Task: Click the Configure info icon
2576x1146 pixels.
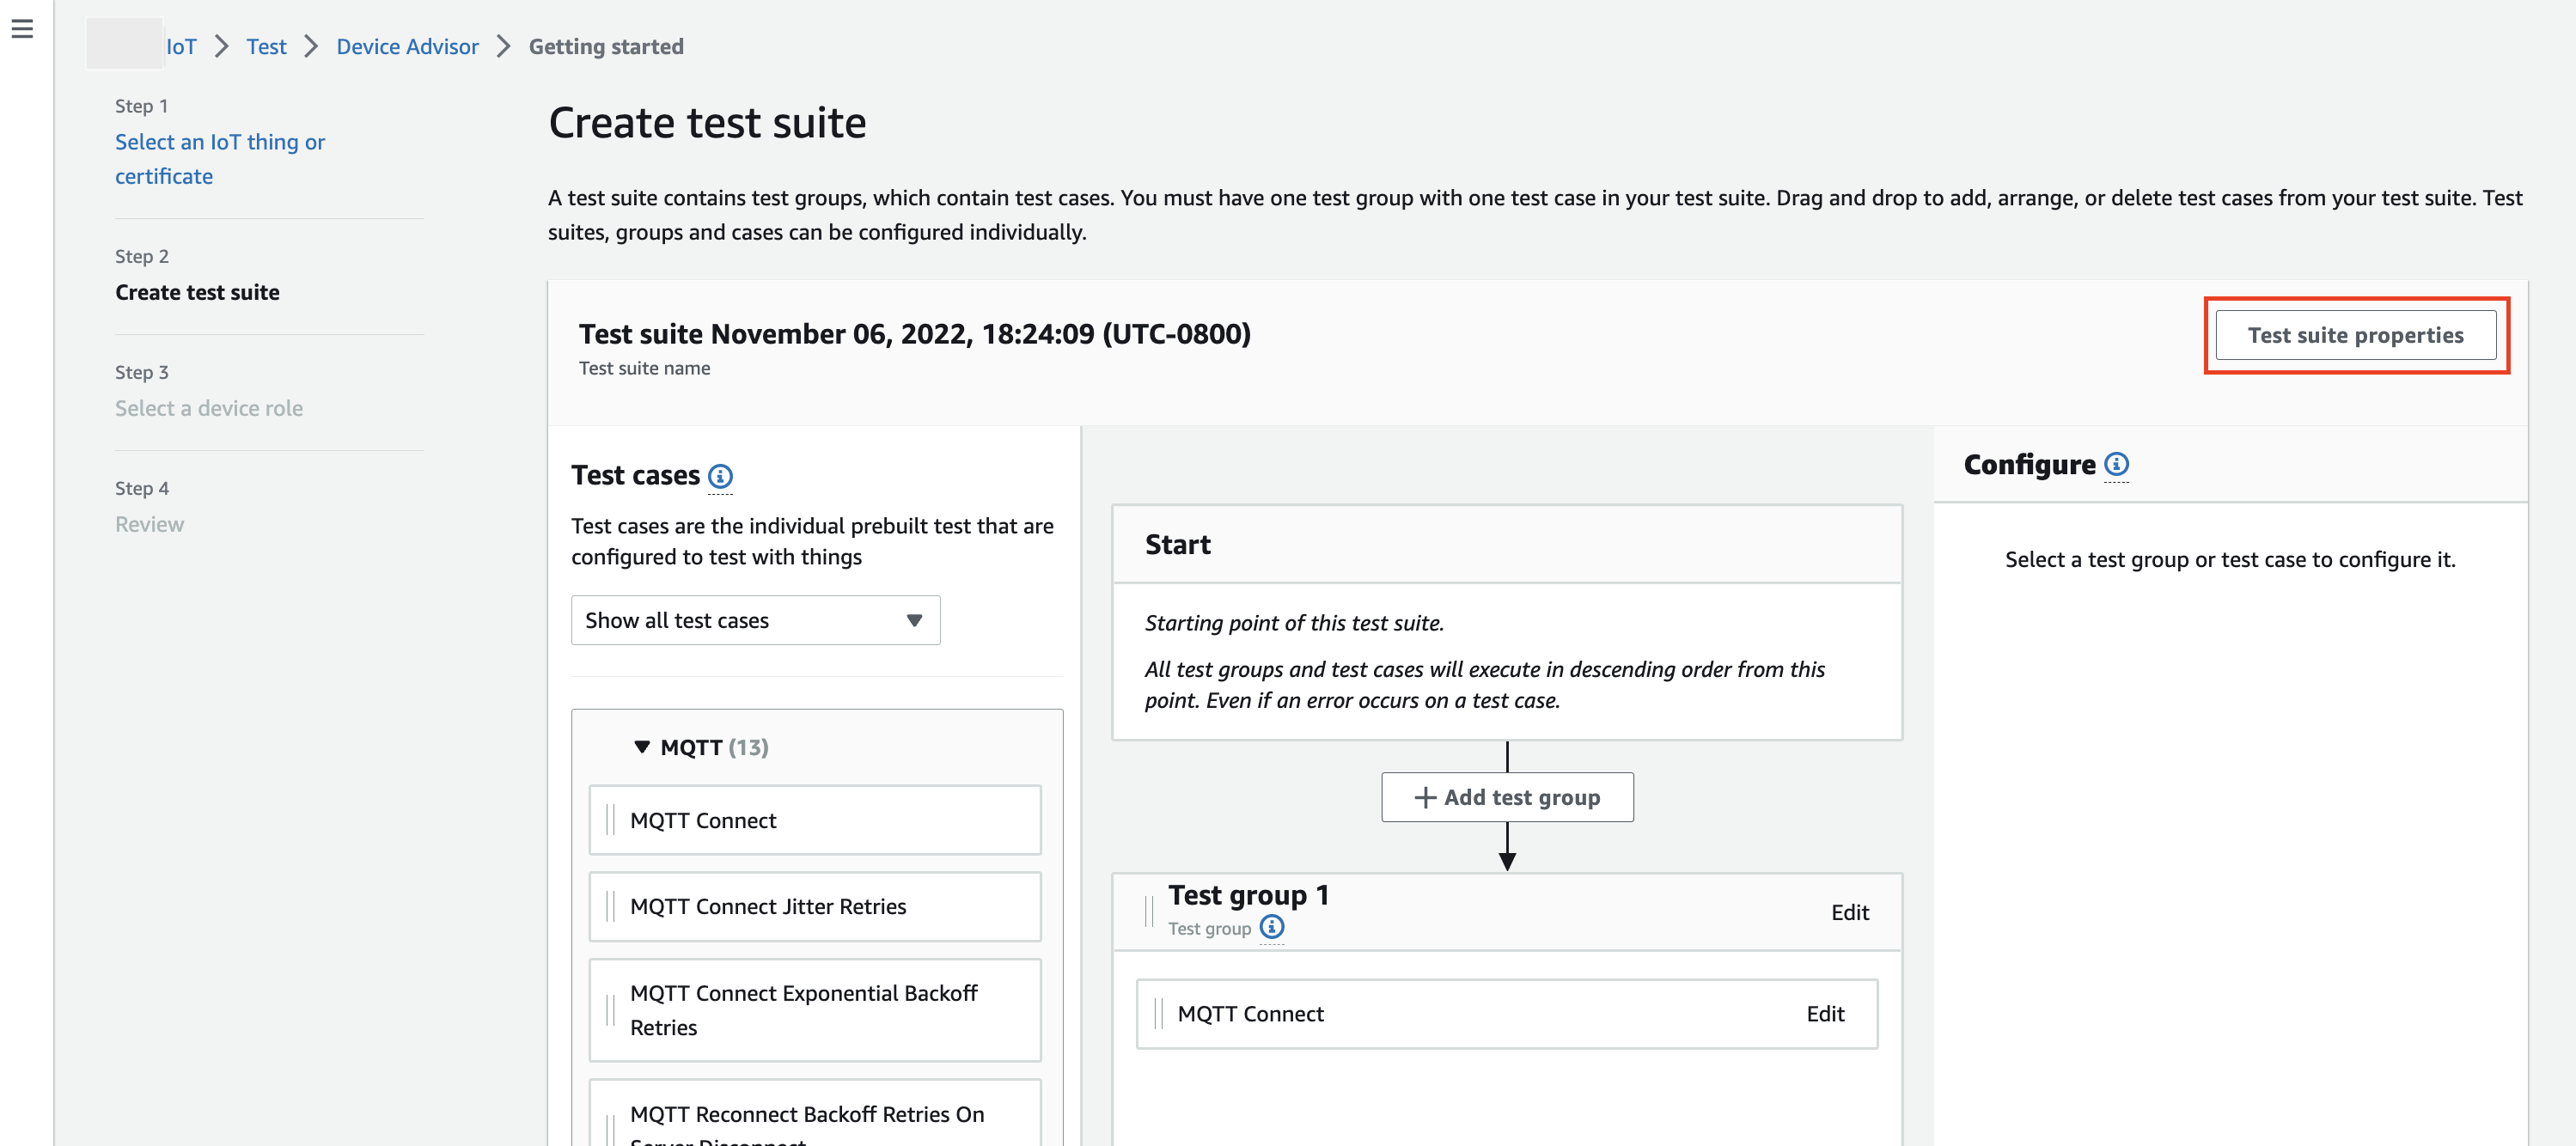Action: point(2116,464)
